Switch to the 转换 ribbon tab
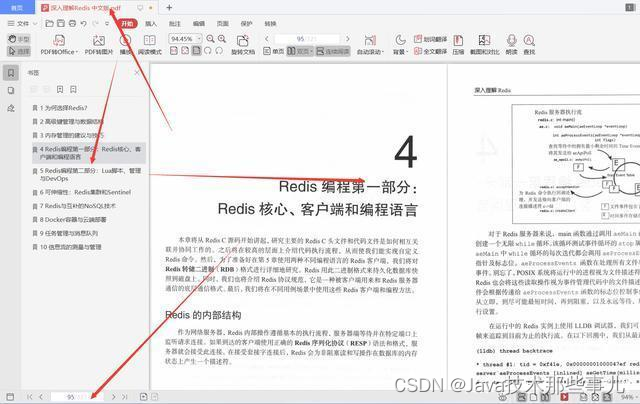The width and height of the screenshot is (640, 404). click(x=270, y=24)
